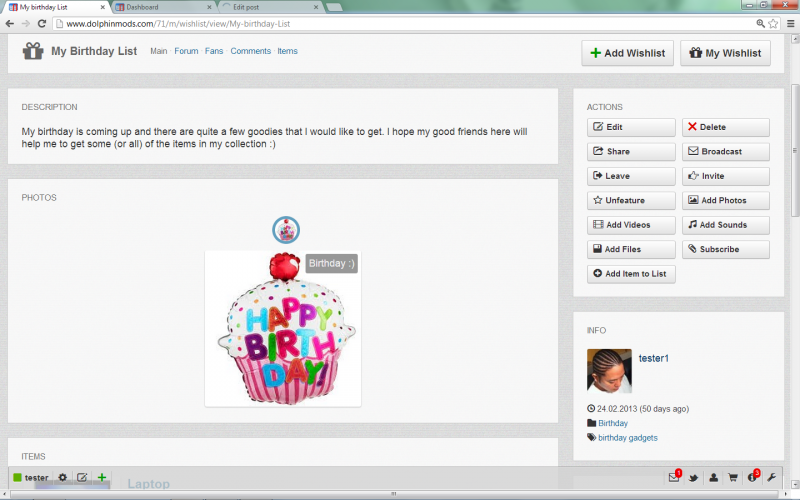Bookmark this page with the star icon
The height and width of the screenshot is (500, 800).
point(773,23)
